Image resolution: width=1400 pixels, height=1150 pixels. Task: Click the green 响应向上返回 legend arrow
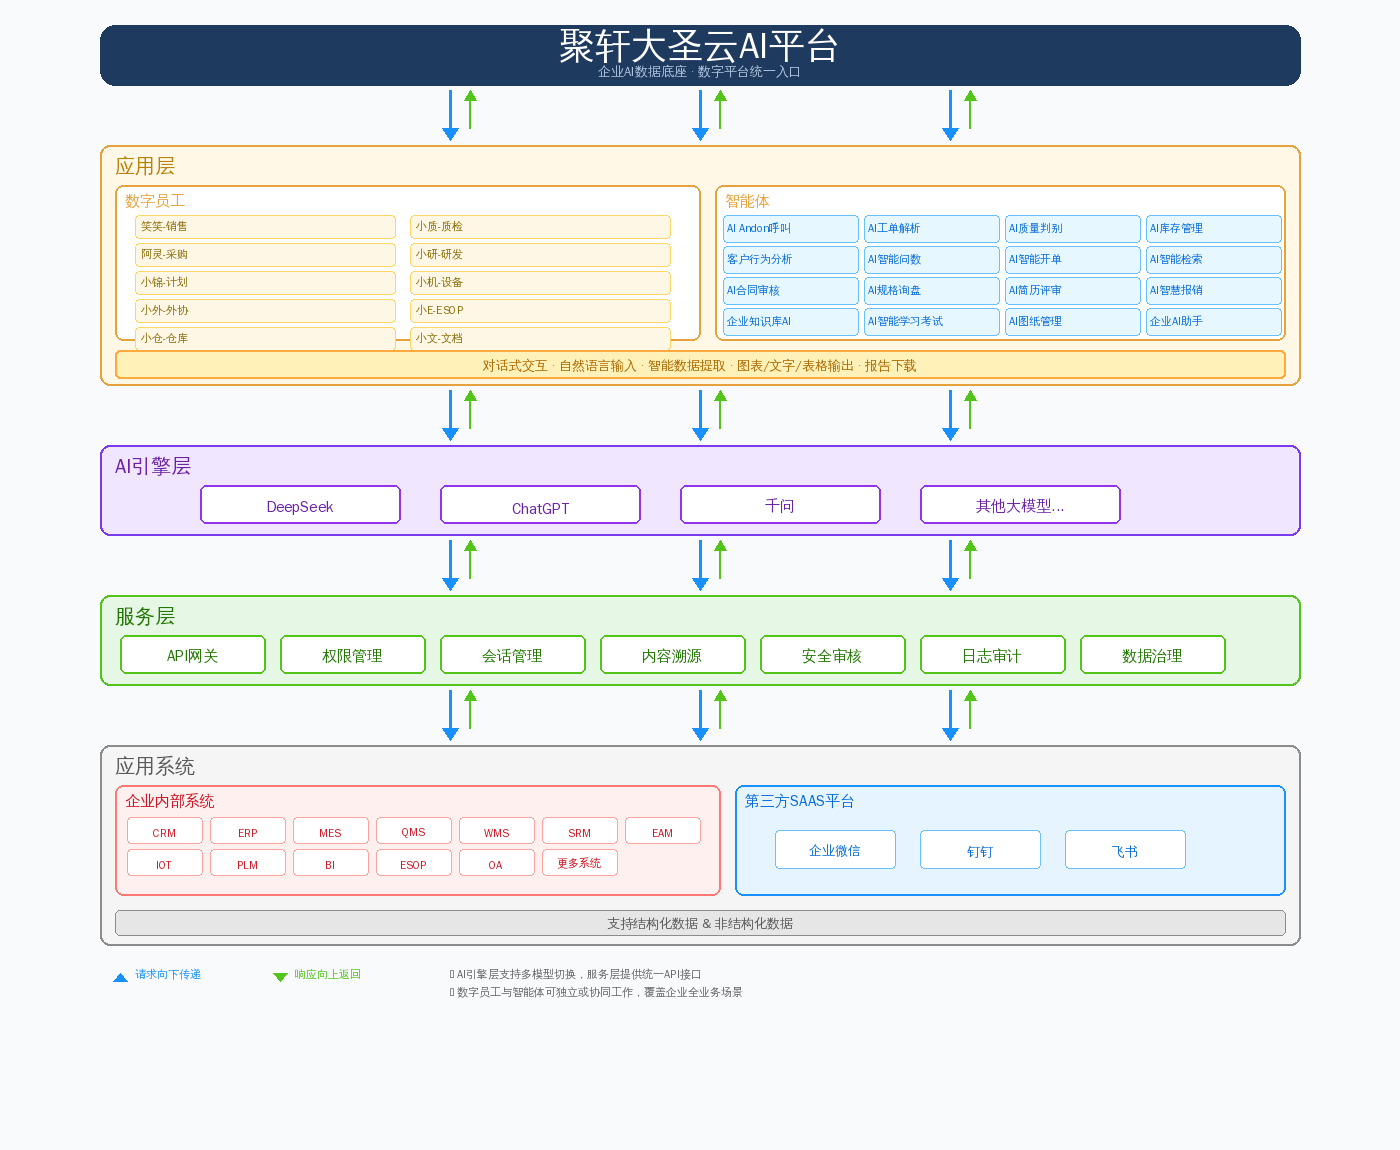point(280,976)
